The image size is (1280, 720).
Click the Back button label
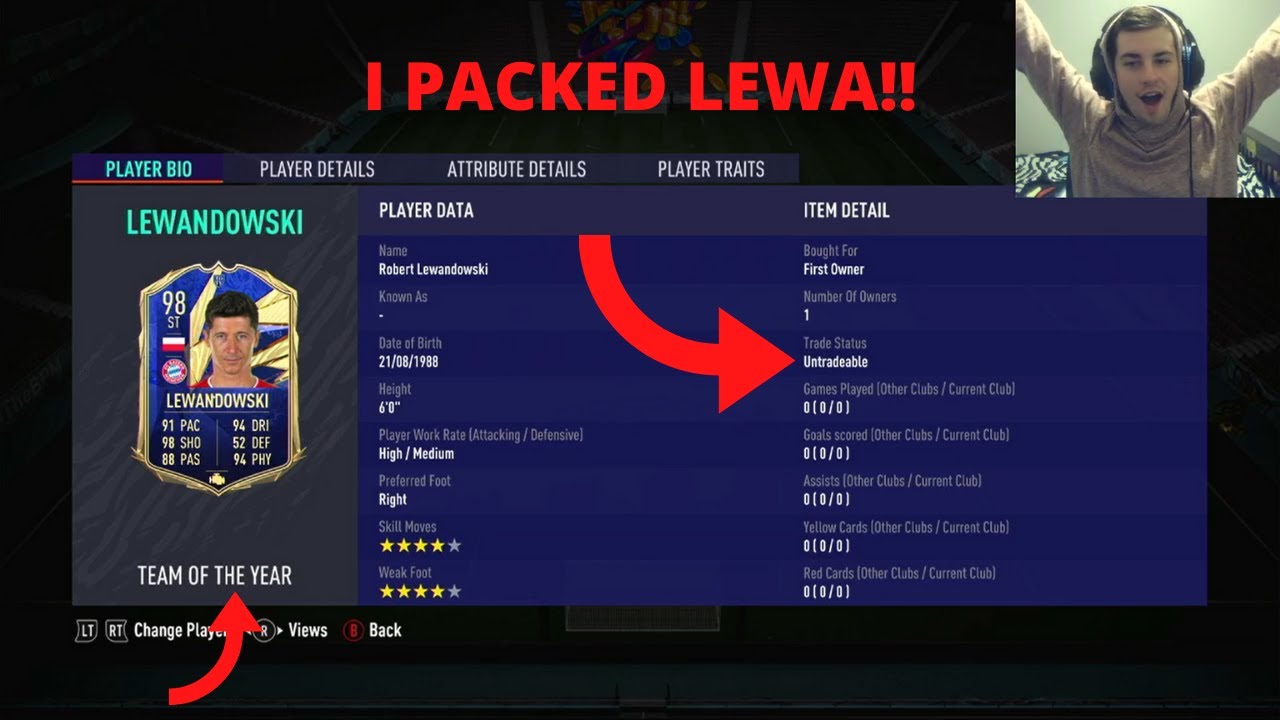385,630
